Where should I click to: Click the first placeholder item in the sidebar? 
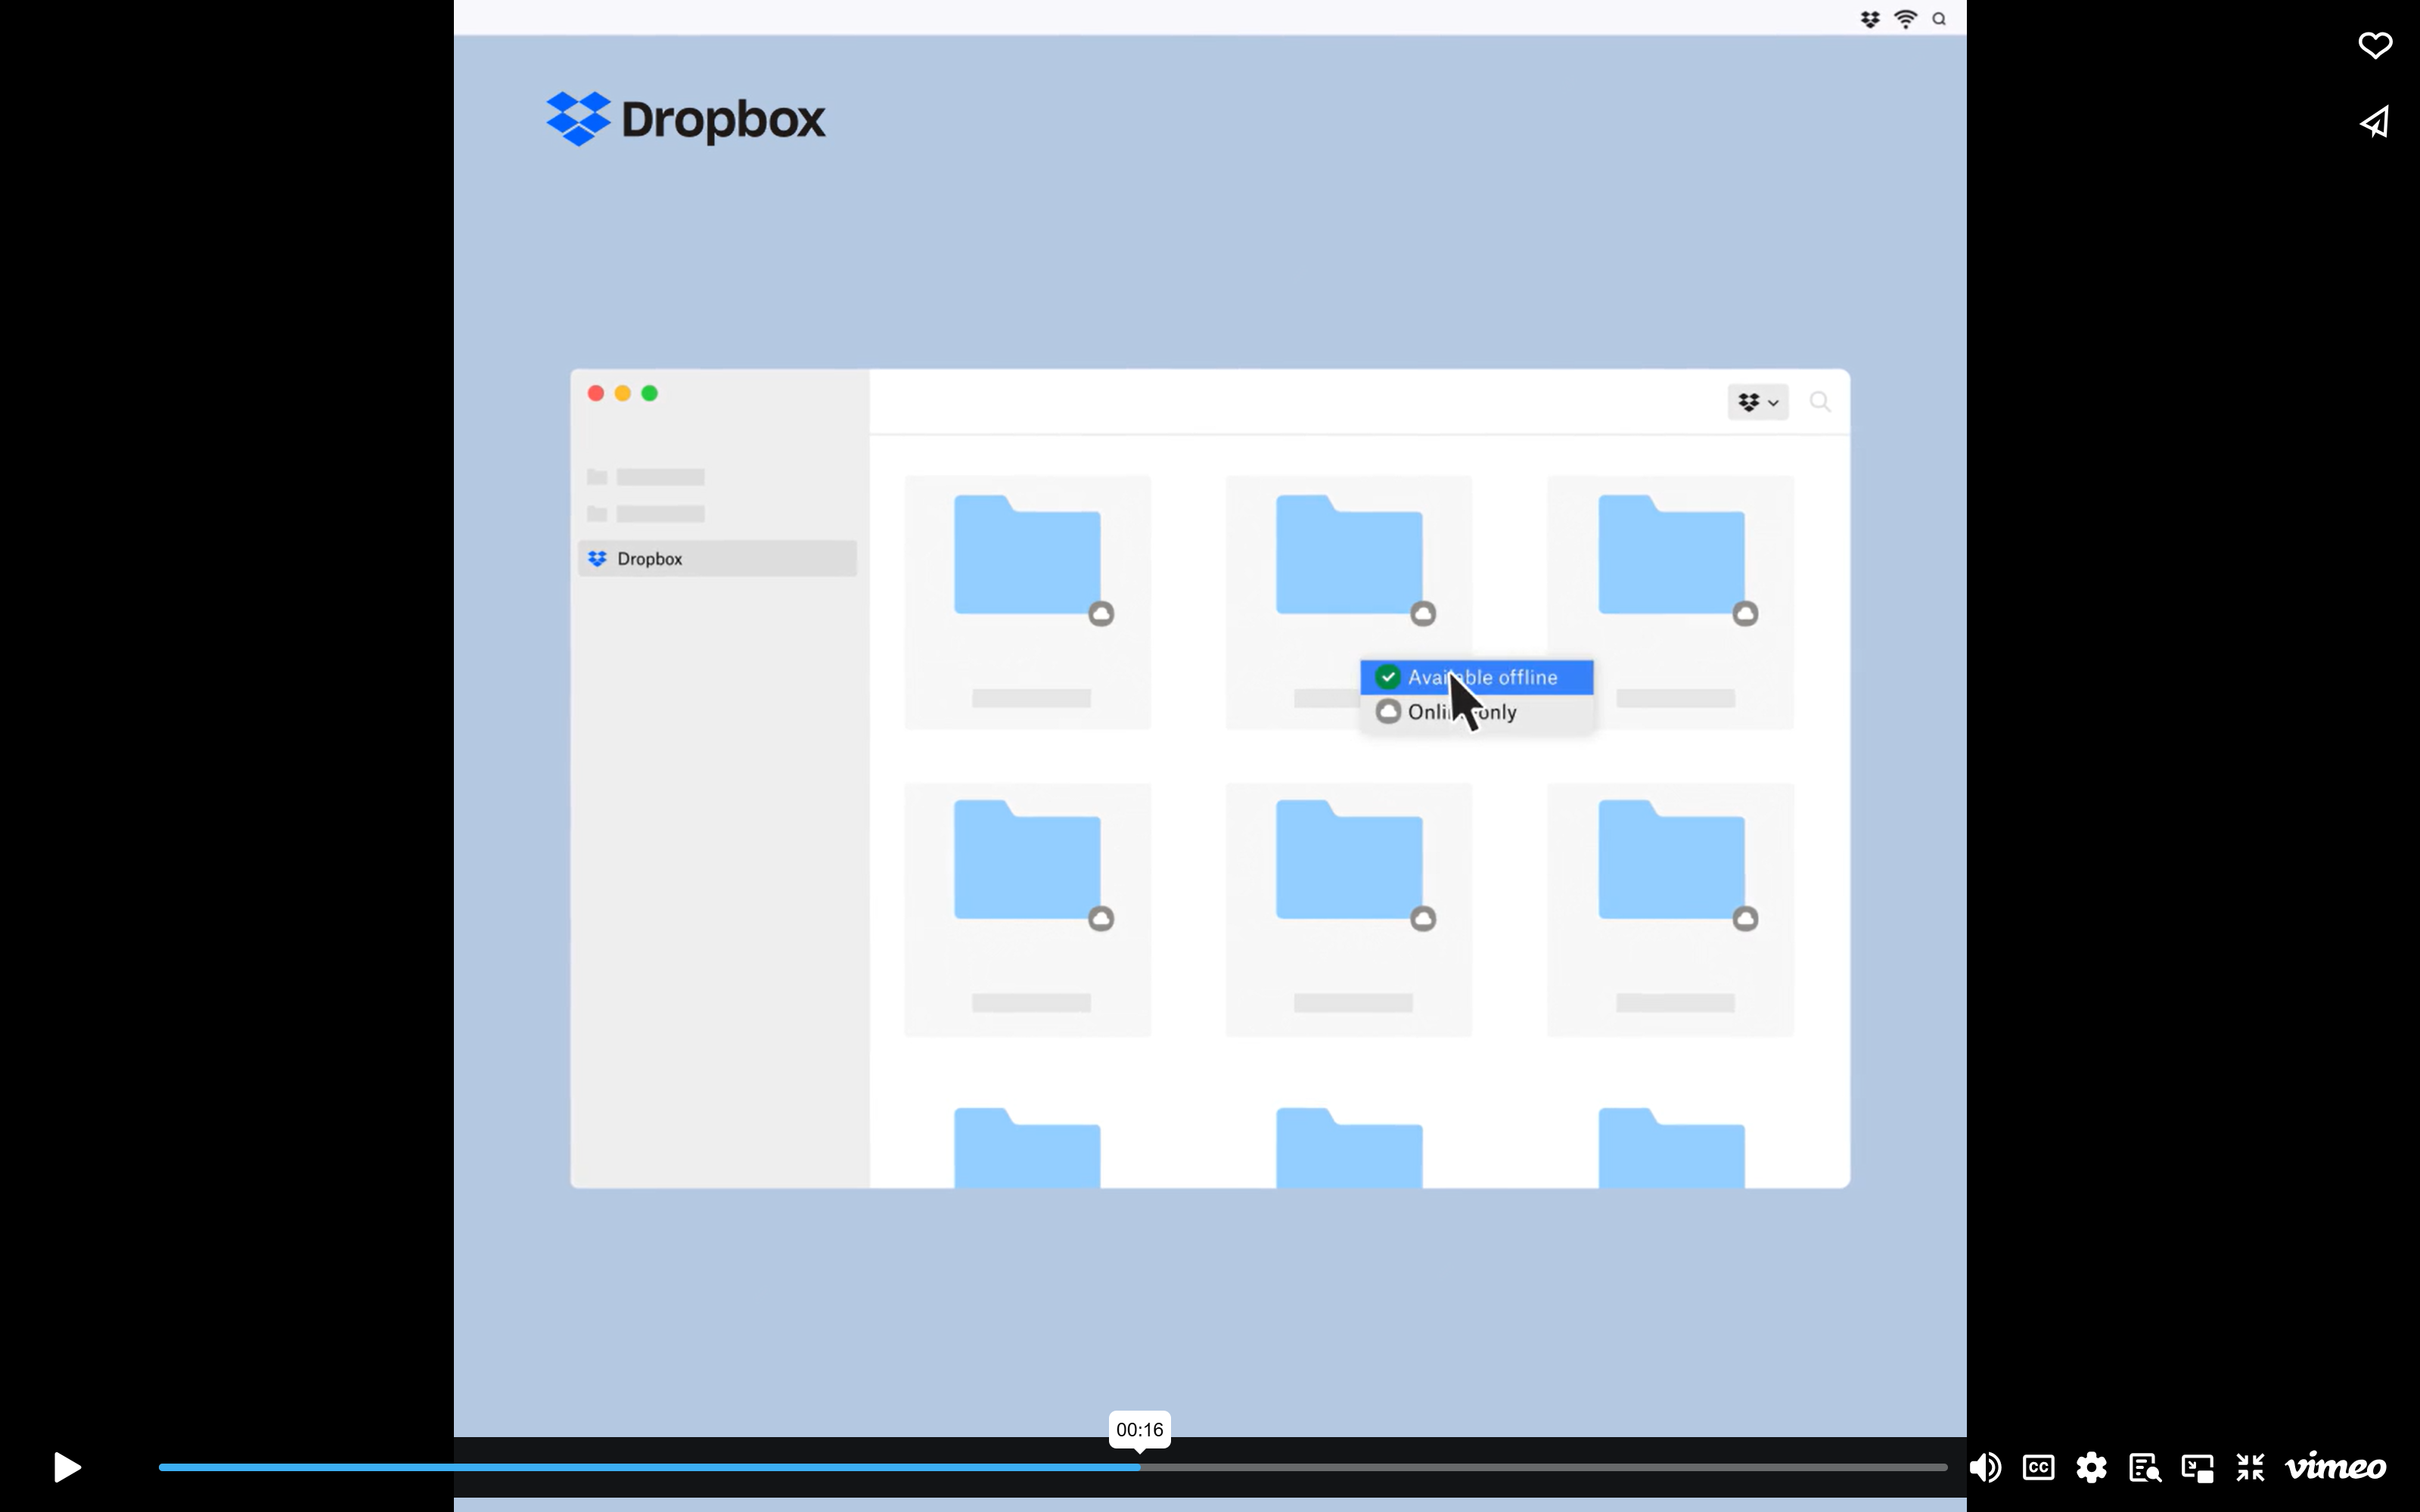coord(646,477)
